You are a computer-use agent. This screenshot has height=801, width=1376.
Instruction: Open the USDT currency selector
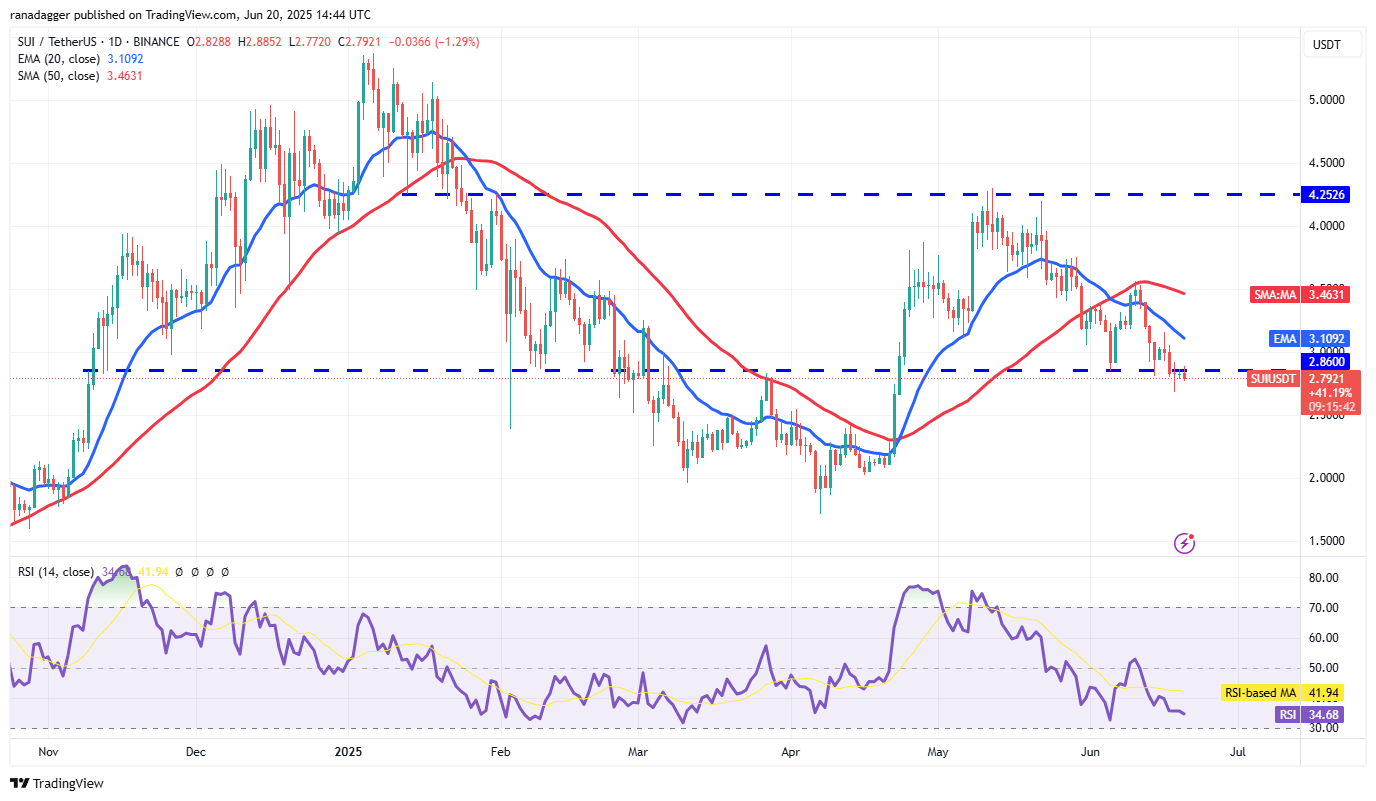(1328, 45)
